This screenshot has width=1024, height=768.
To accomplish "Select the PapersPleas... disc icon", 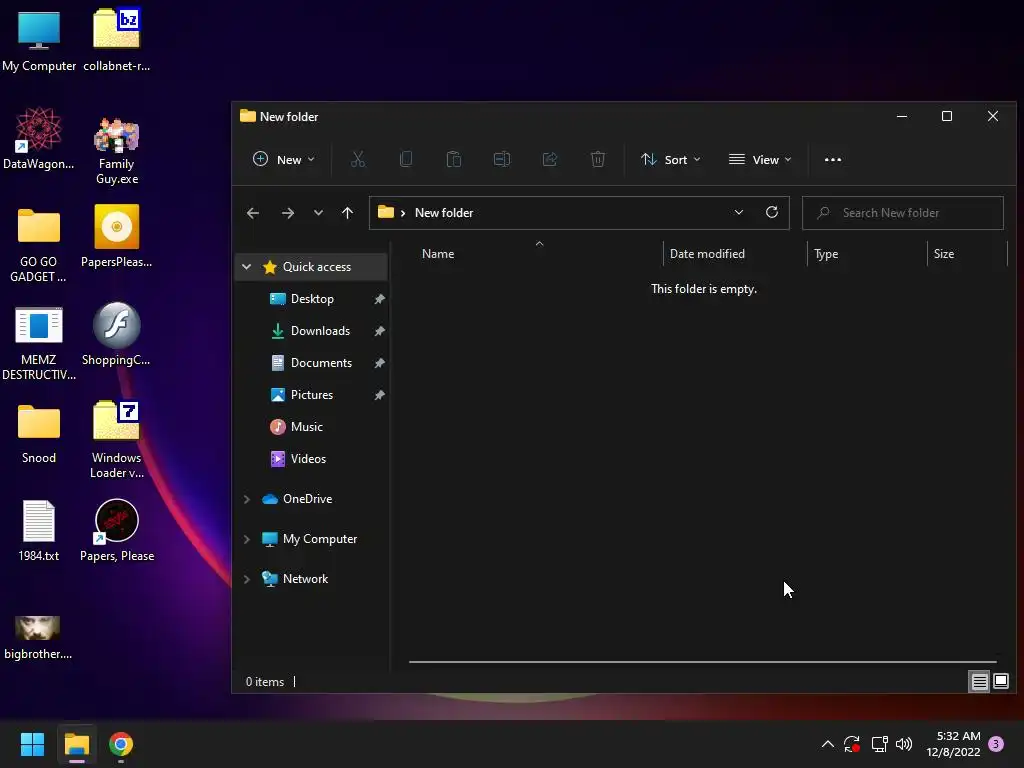I will pos(117,236).
